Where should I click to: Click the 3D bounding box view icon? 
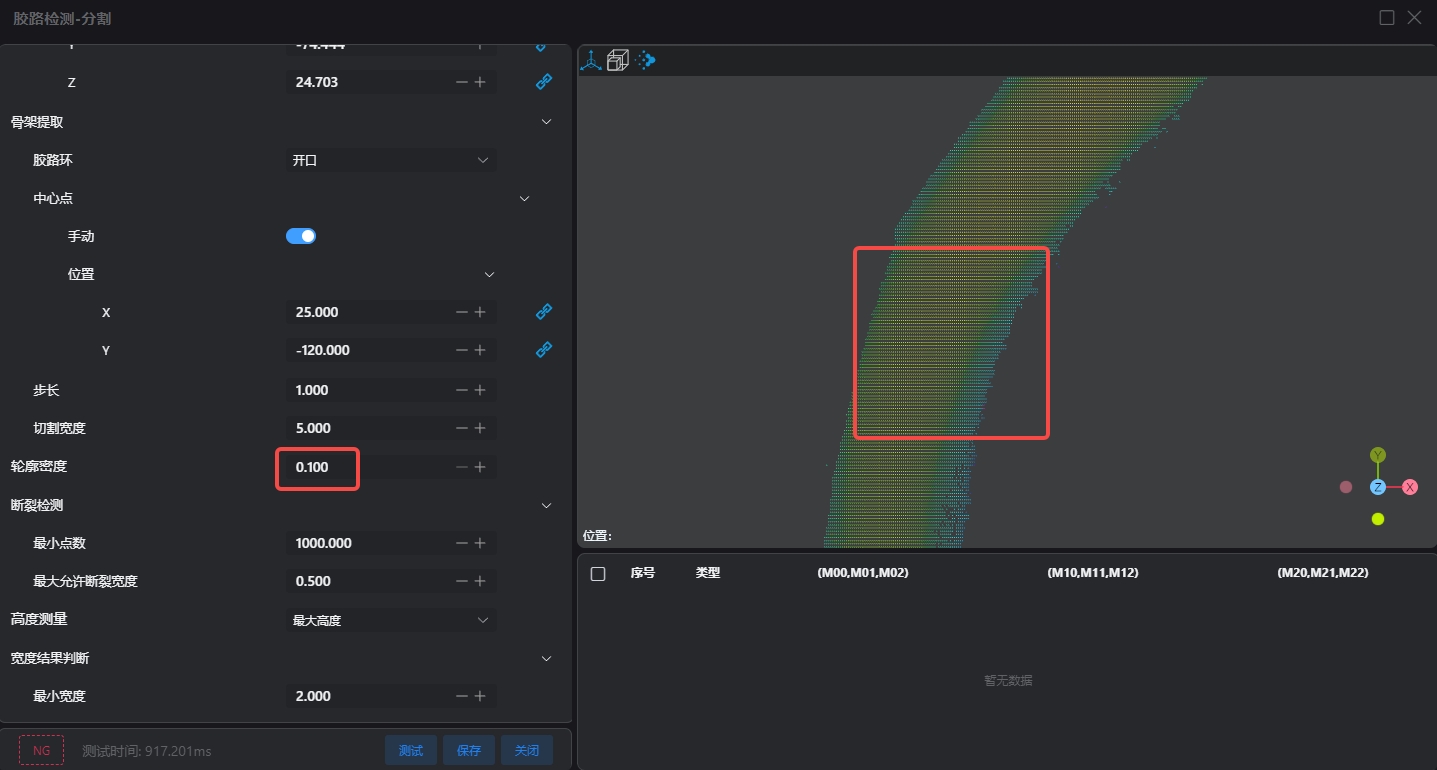coord(618,61)
